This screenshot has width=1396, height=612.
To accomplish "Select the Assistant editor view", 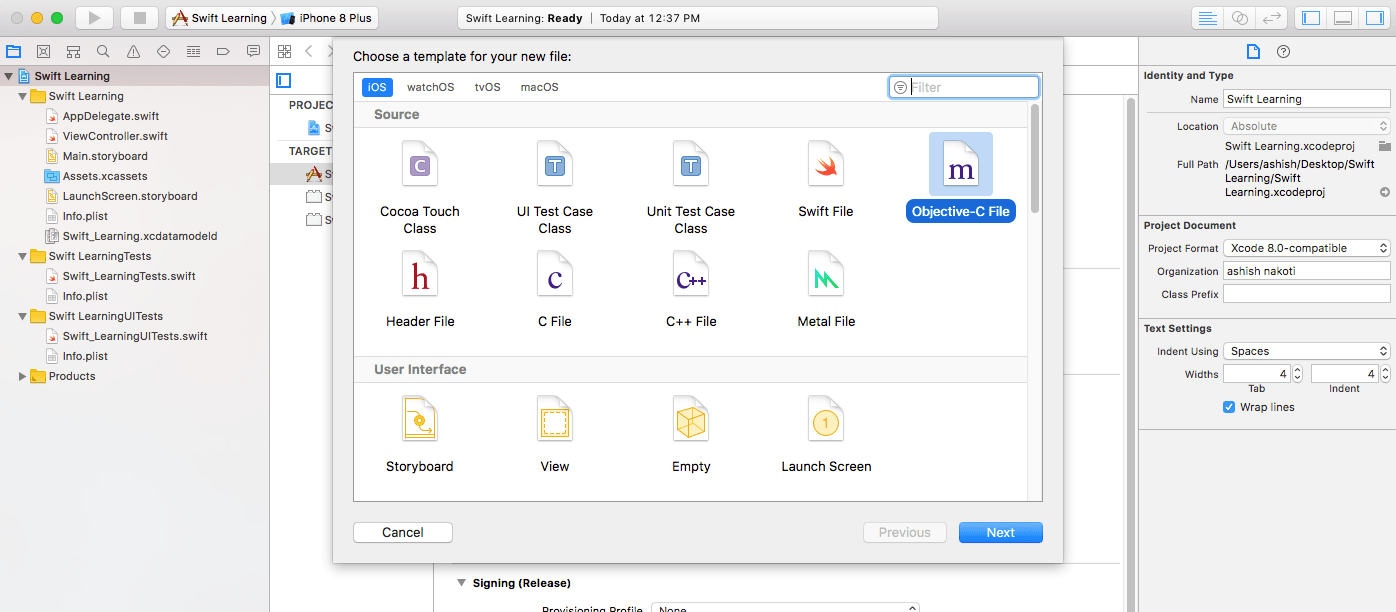I will click(1240, 18).
